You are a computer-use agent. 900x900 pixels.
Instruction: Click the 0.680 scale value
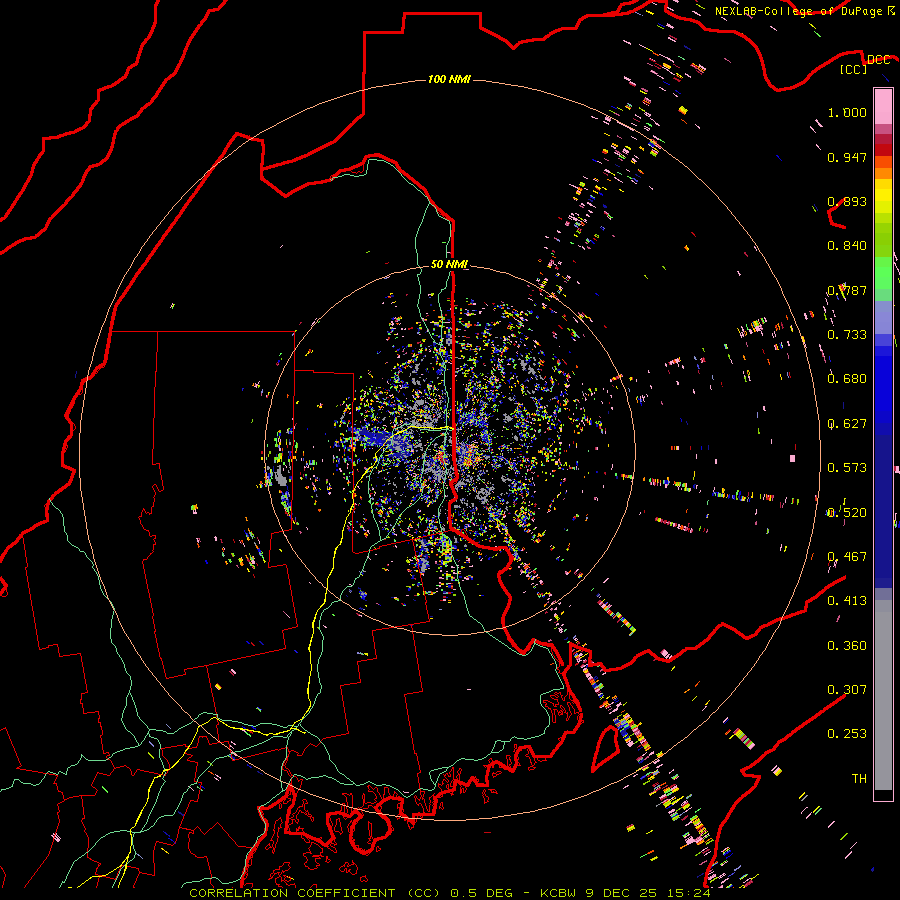[x=847, y=379]
